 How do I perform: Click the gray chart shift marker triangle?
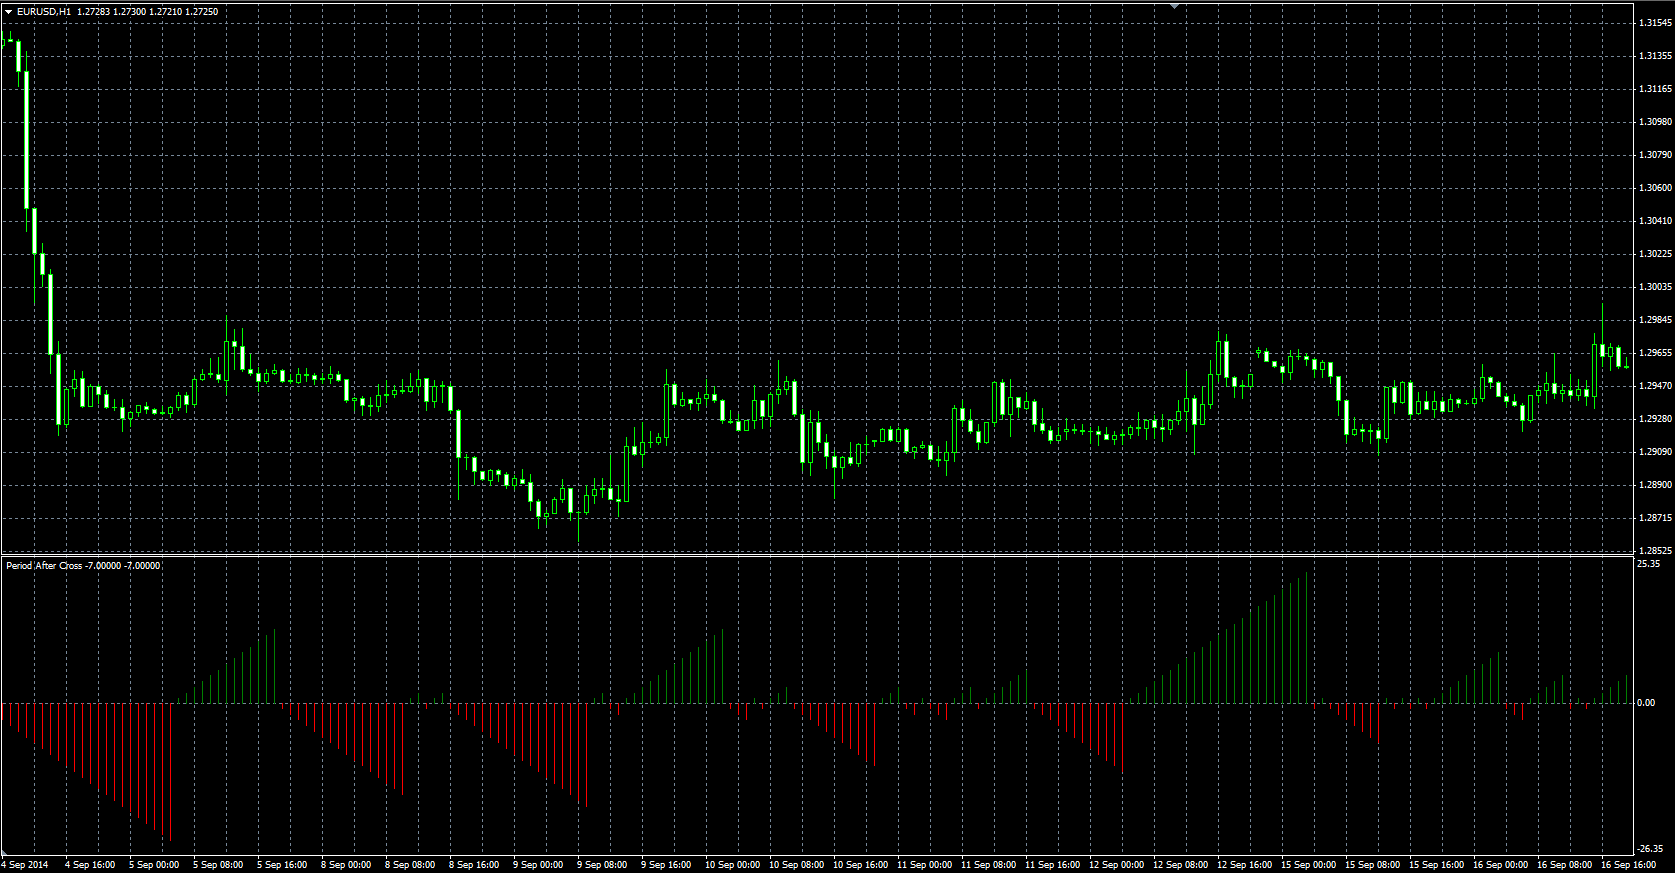[x=1175, y=6]
